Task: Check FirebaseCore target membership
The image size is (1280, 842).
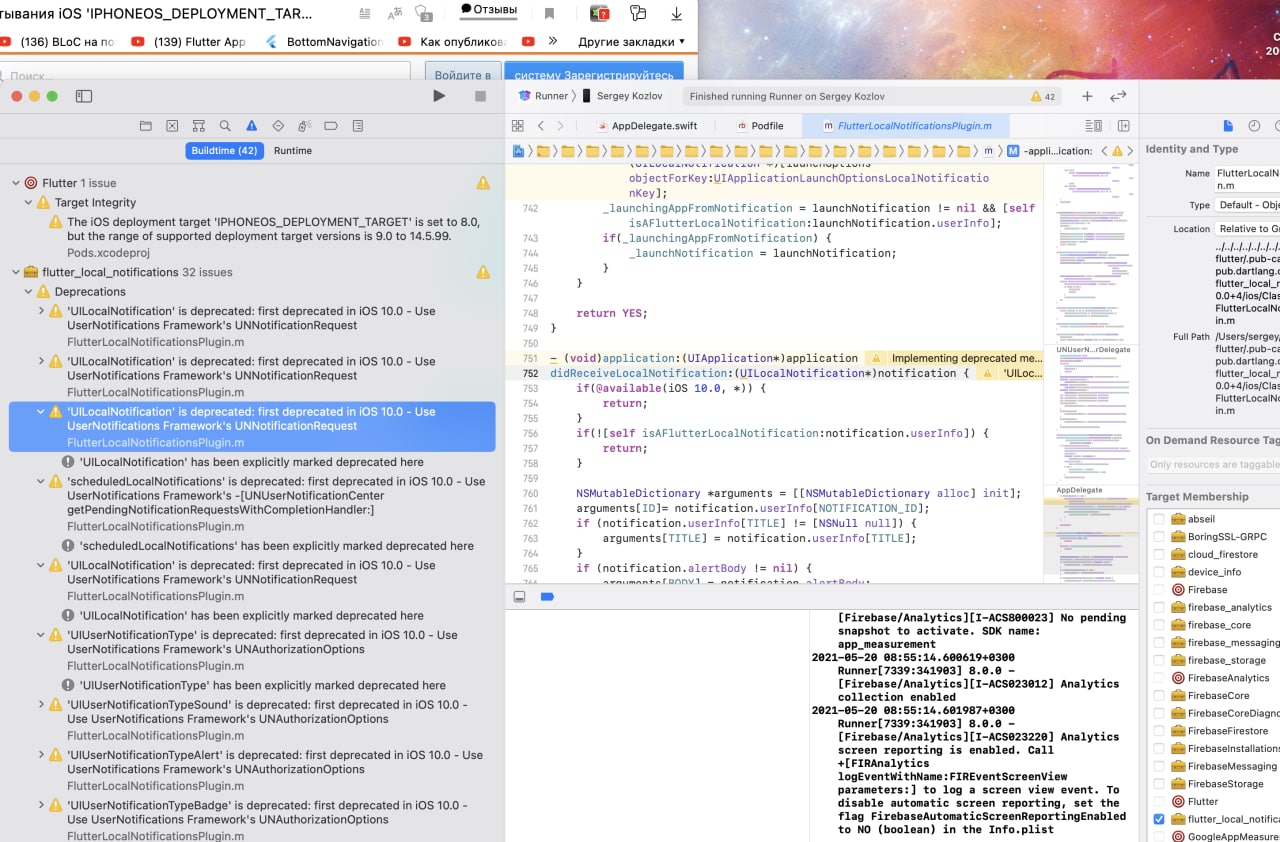Action: 1159,696
